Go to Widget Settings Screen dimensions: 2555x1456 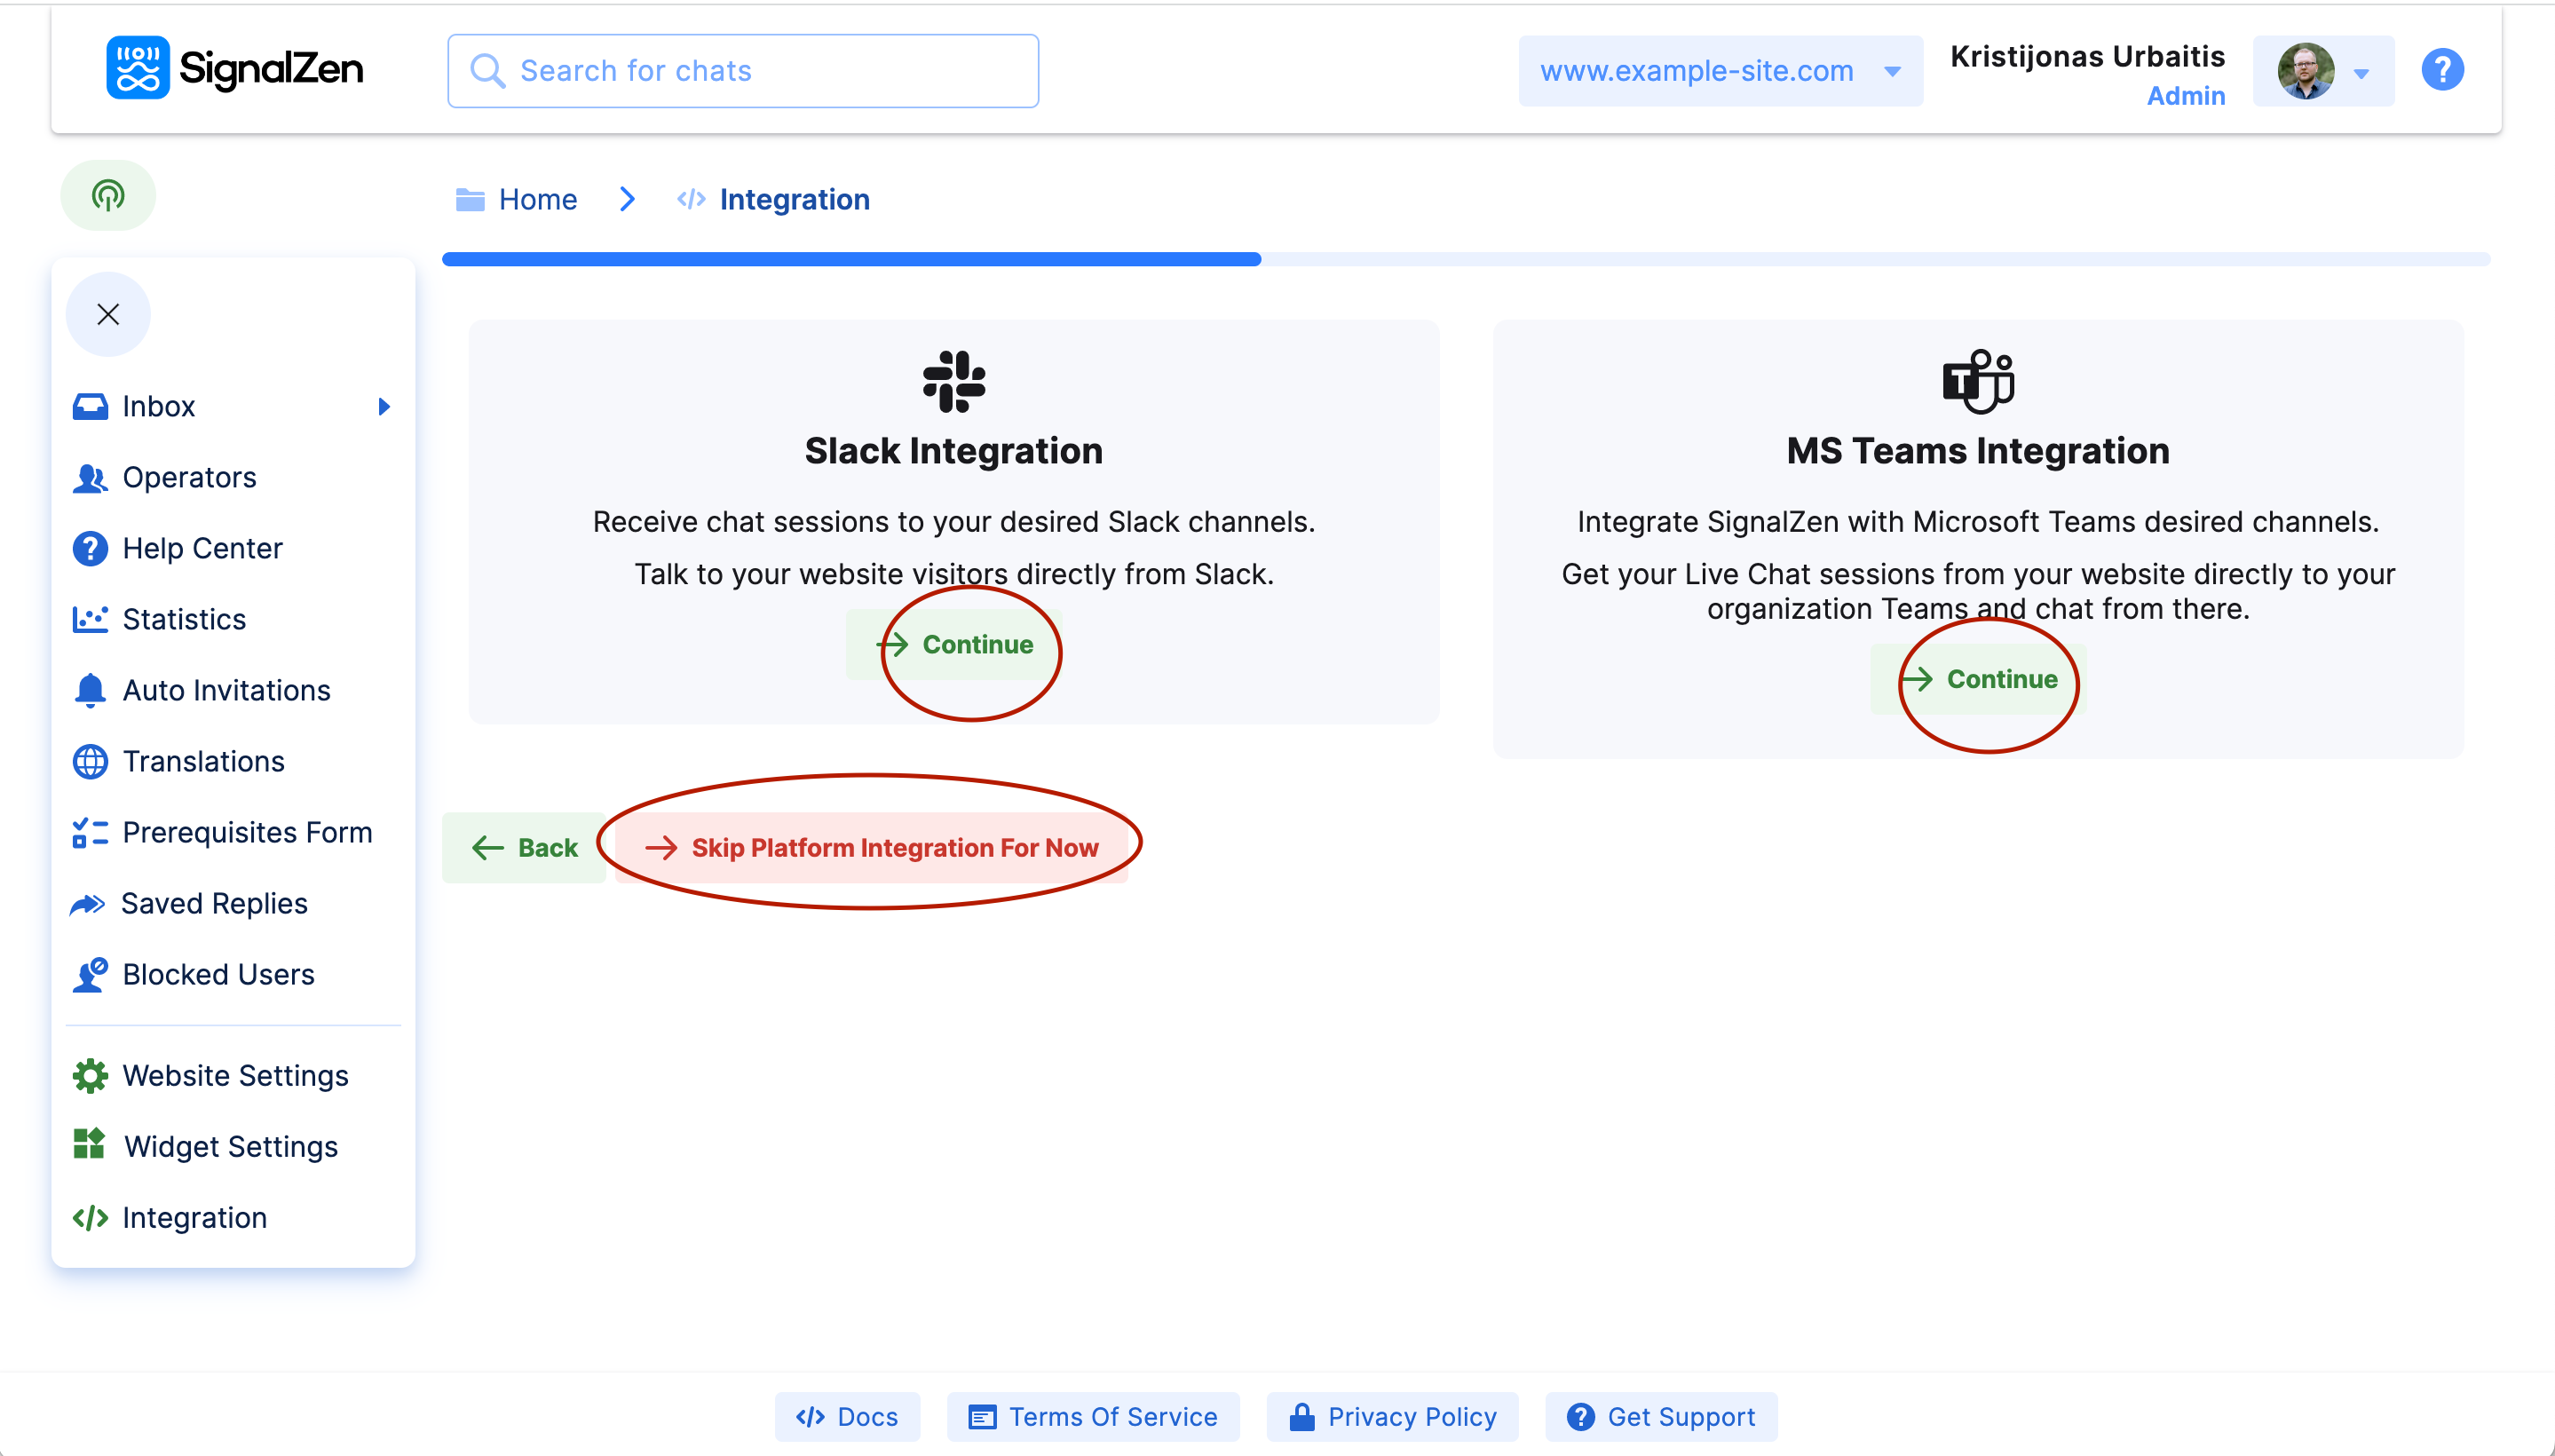click(230, 1146)
